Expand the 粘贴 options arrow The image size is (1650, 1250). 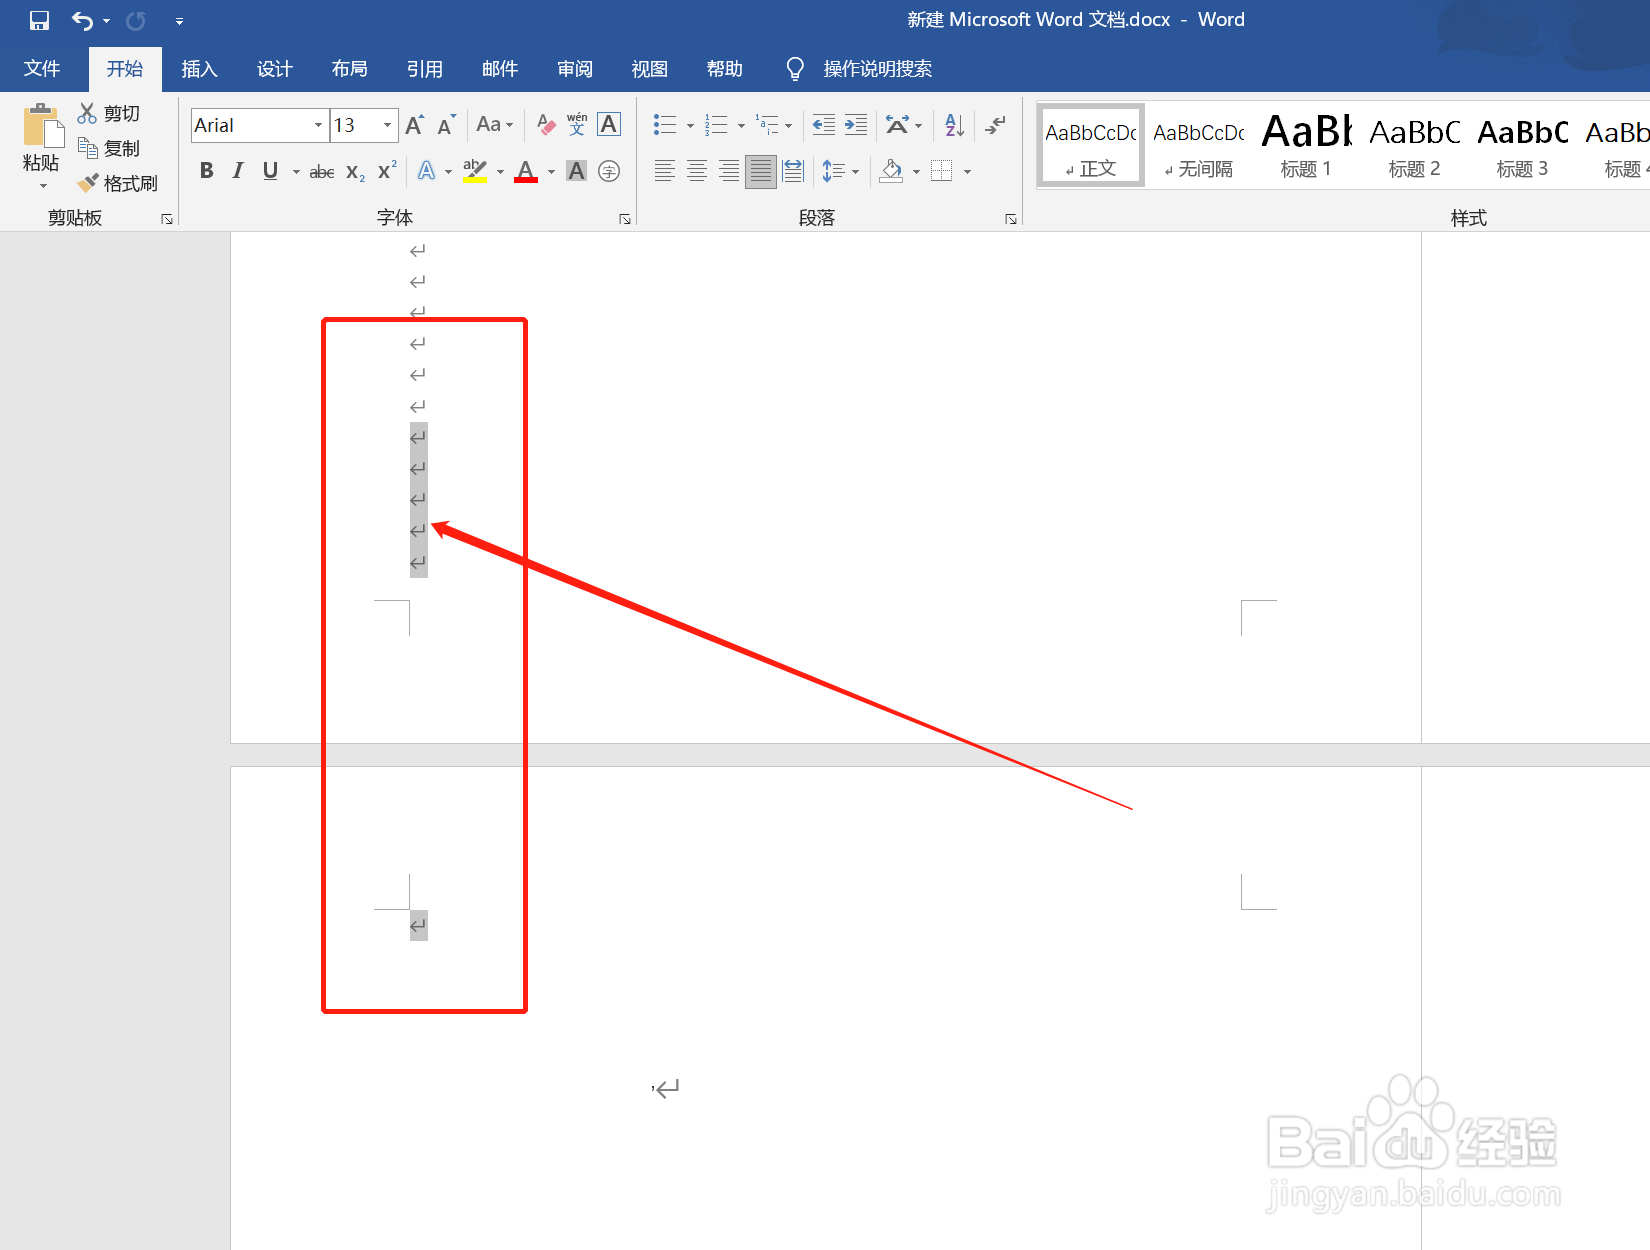(42, 185)
